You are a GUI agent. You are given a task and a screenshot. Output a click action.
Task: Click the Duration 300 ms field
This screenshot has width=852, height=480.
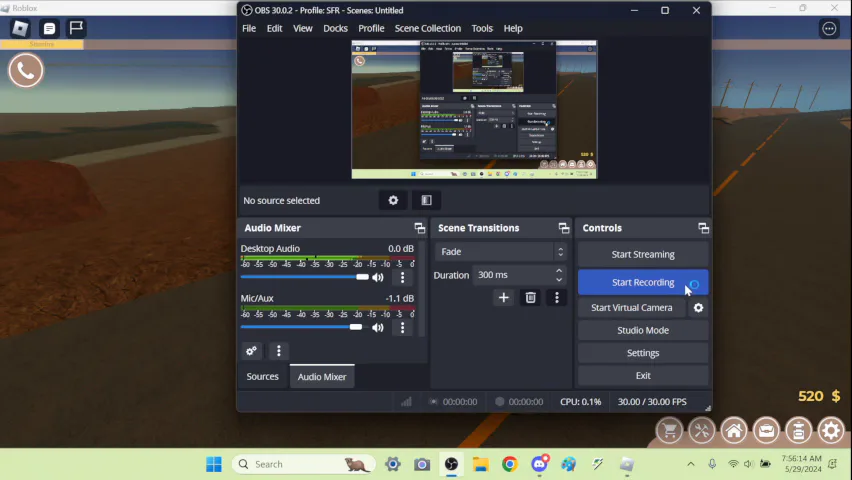[519, 275]
